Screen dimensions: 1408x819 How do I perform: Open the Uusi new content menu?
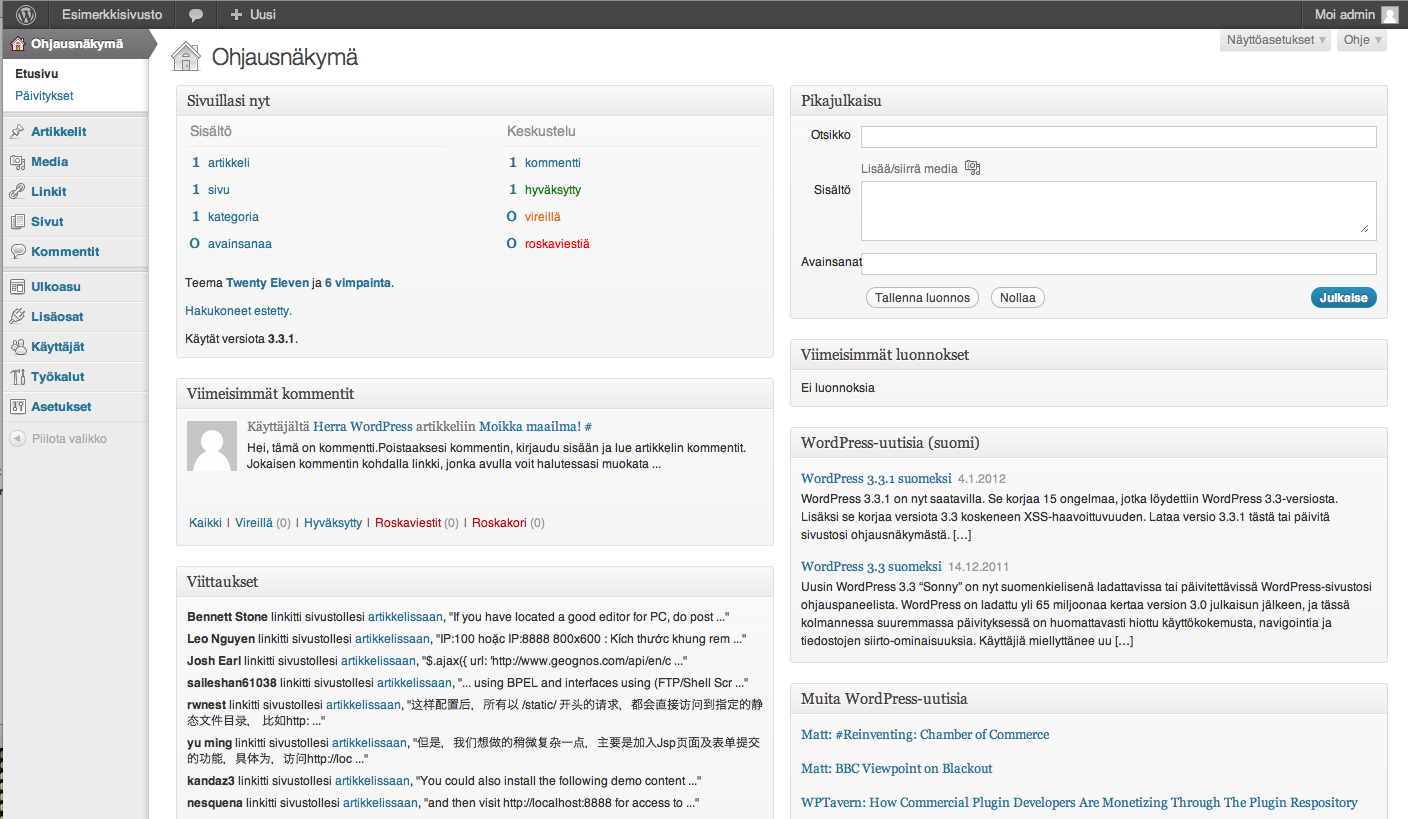253,15
